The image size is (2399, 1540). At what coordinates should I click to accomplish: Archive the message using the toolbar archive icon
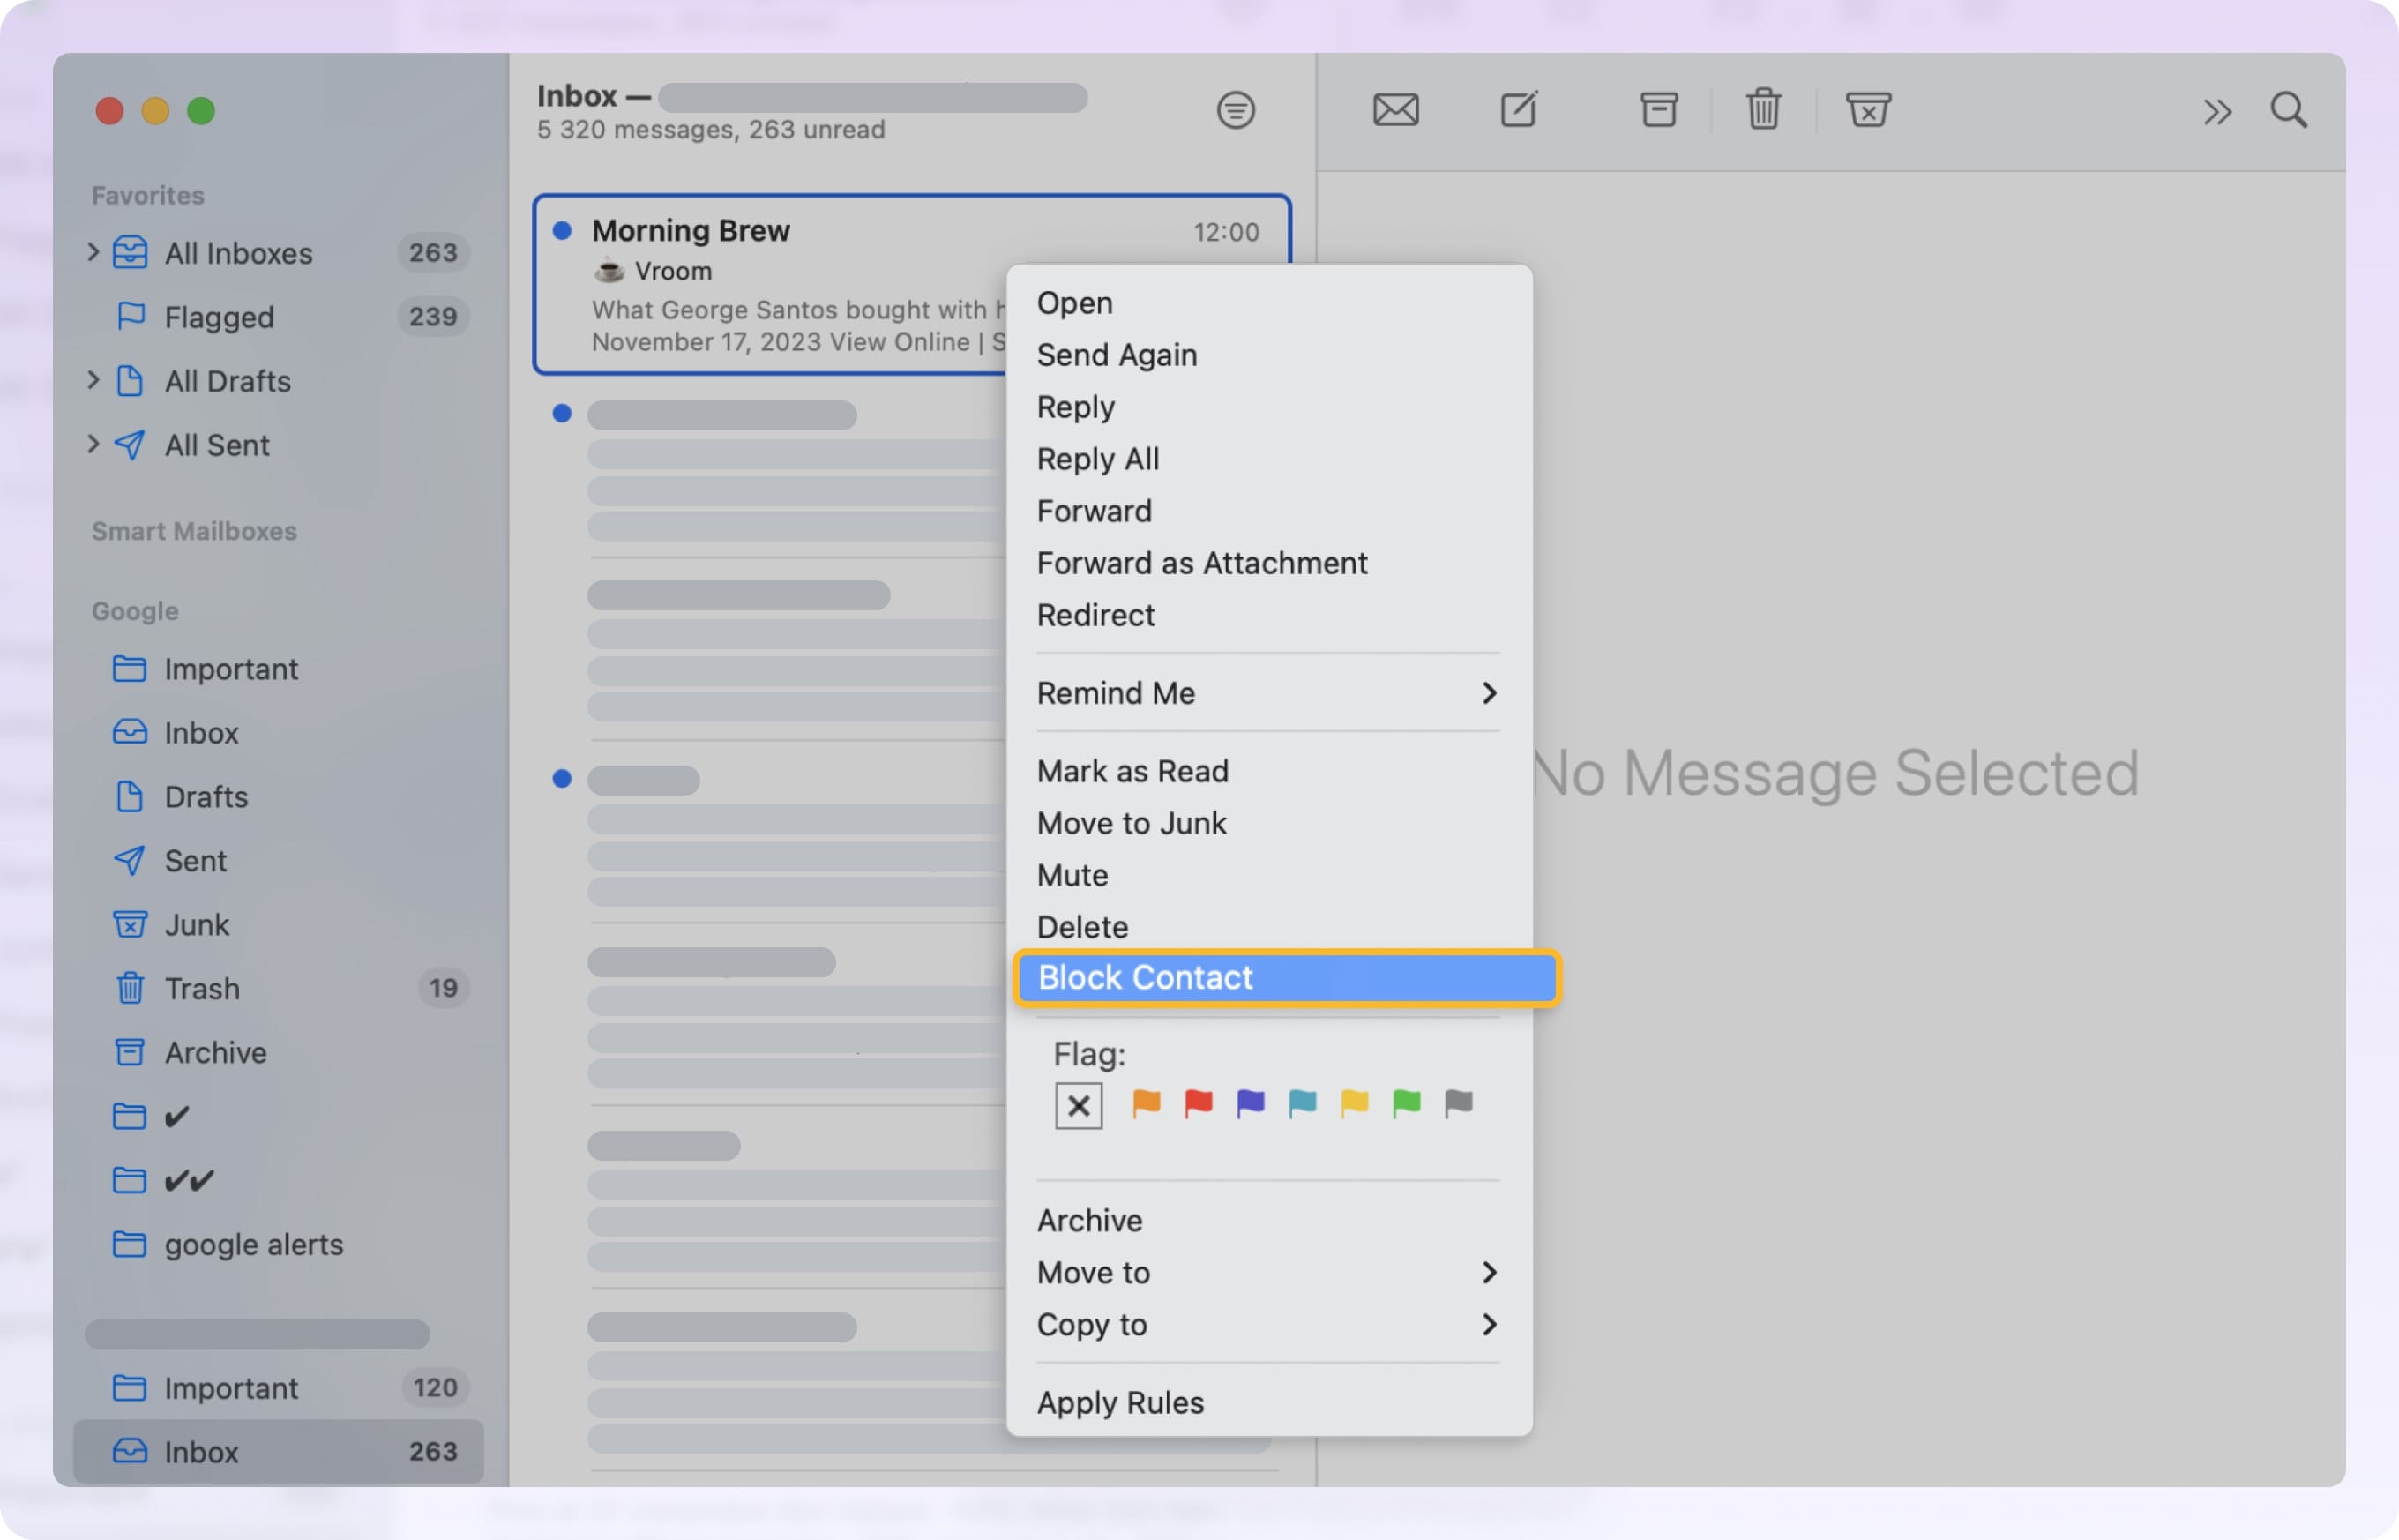pos(1659,110)
